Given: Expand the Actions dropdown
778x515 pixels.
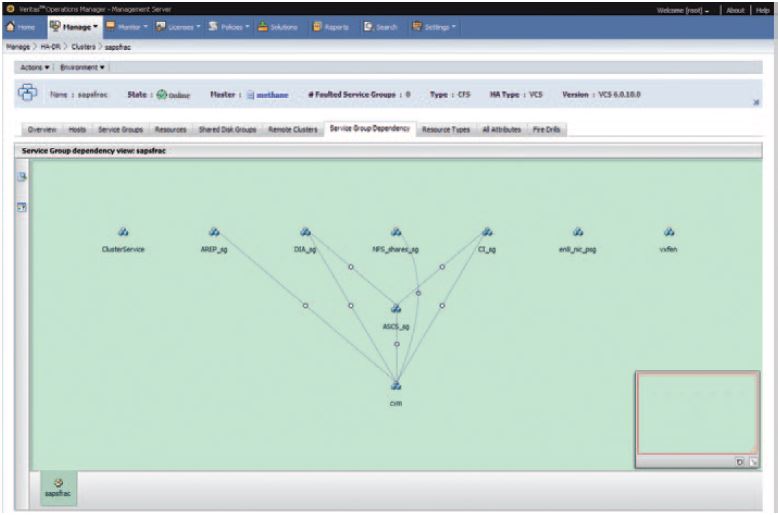Looking at the screenshot, I should point(35,67).
